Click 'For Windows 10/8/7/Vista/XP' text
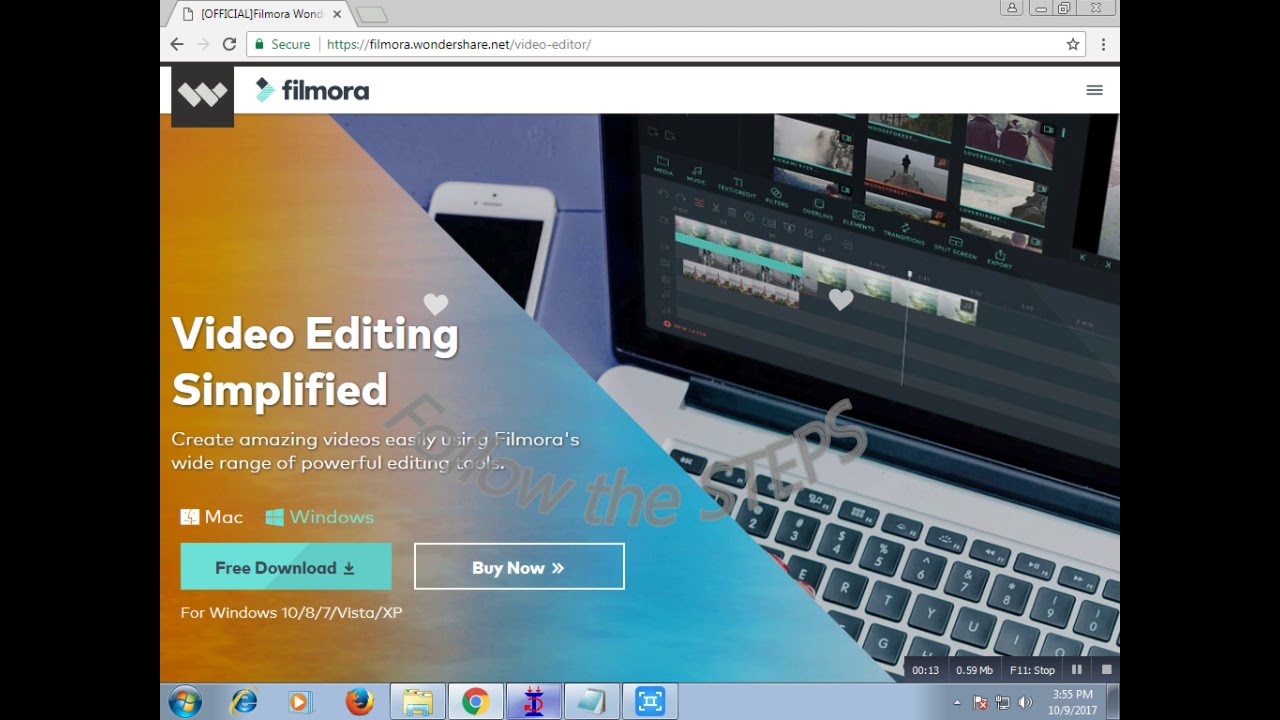This screenshot has height=720, width=1280. pos(291,612)
